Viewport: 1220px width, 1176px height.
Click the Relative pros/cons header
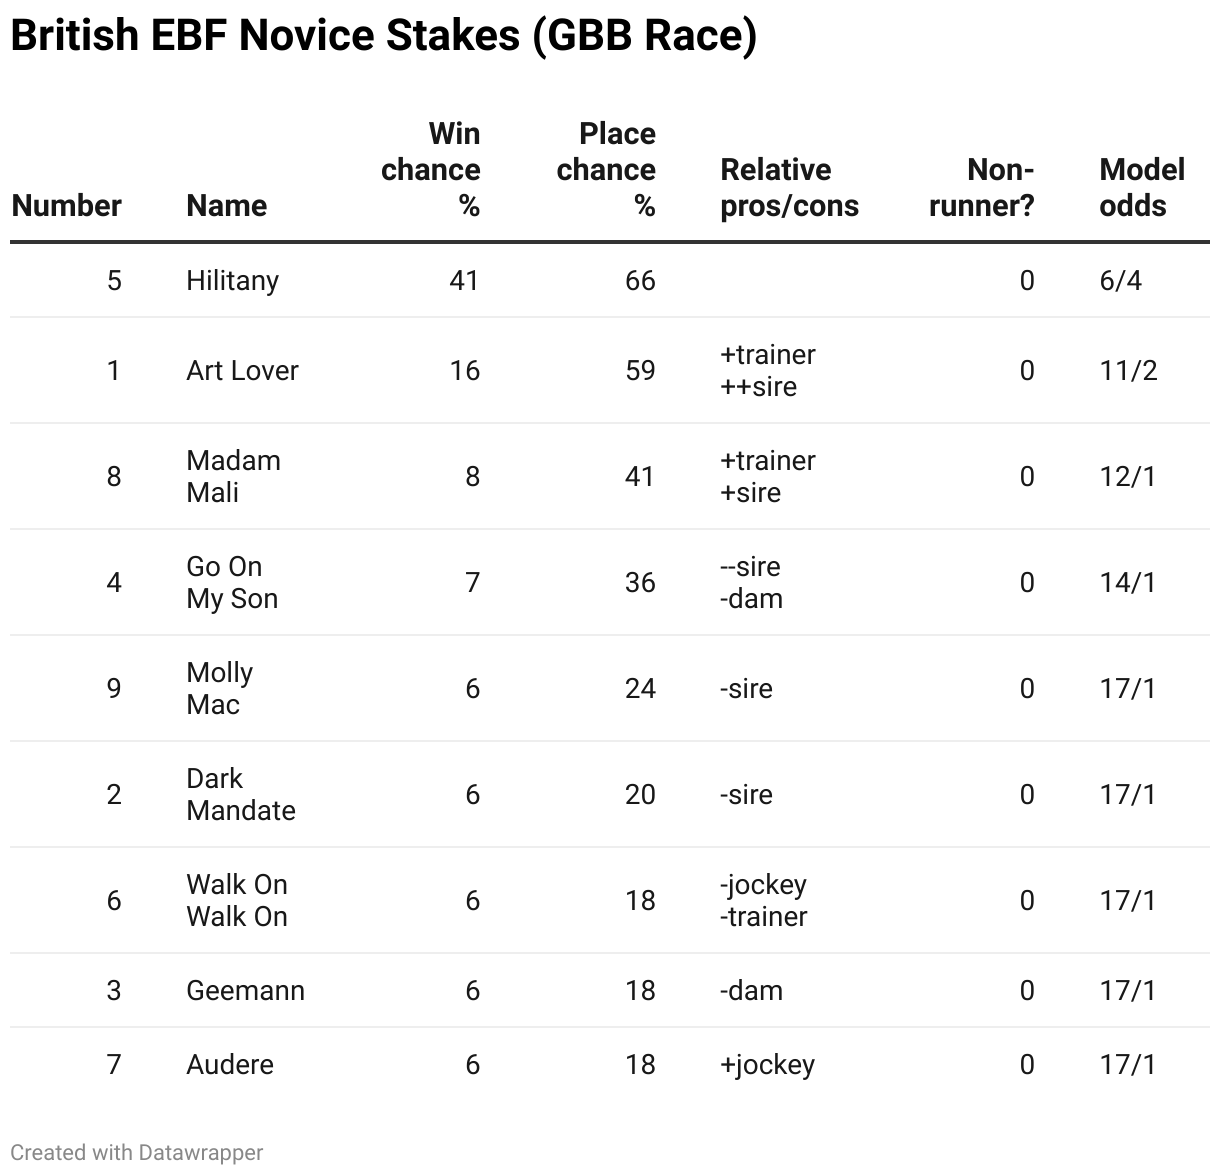790,187
